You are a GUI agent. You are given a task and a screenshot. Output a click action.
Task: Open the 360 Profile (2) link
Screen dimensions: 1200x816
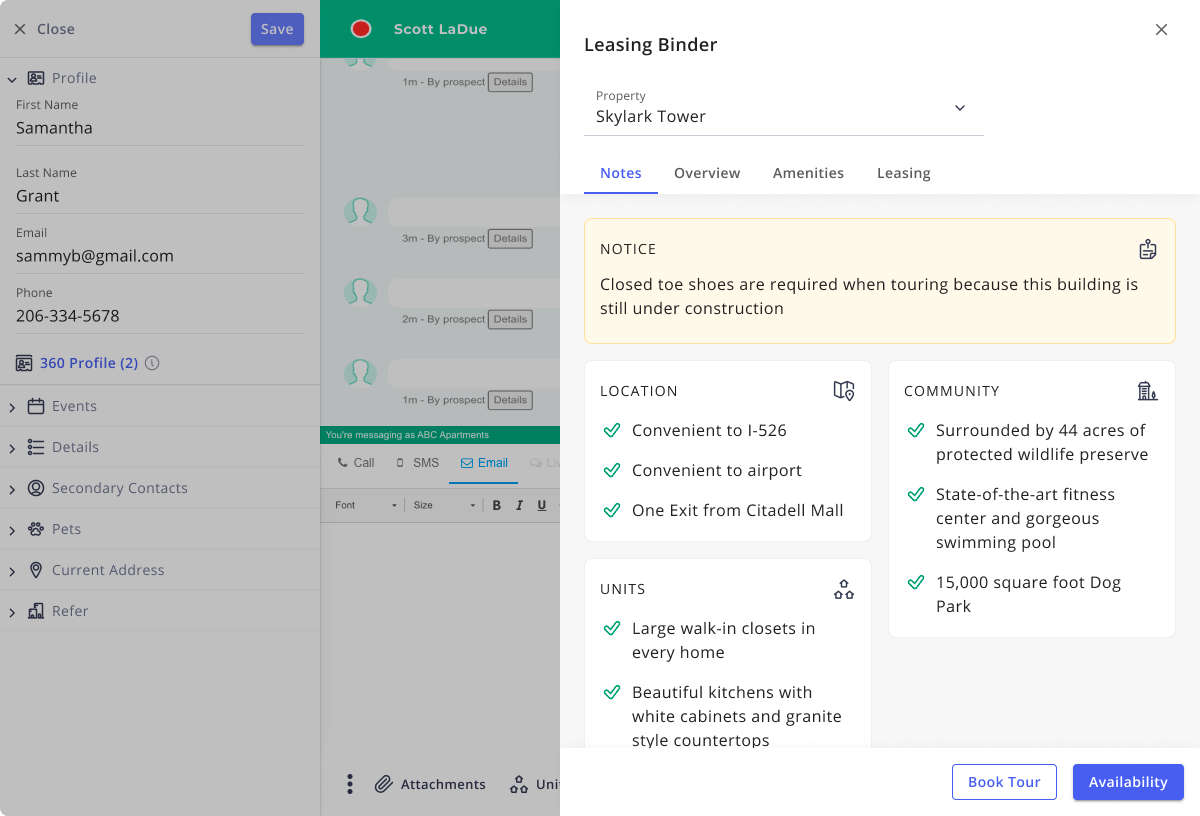pyautogui.click(x=88, y=363)
